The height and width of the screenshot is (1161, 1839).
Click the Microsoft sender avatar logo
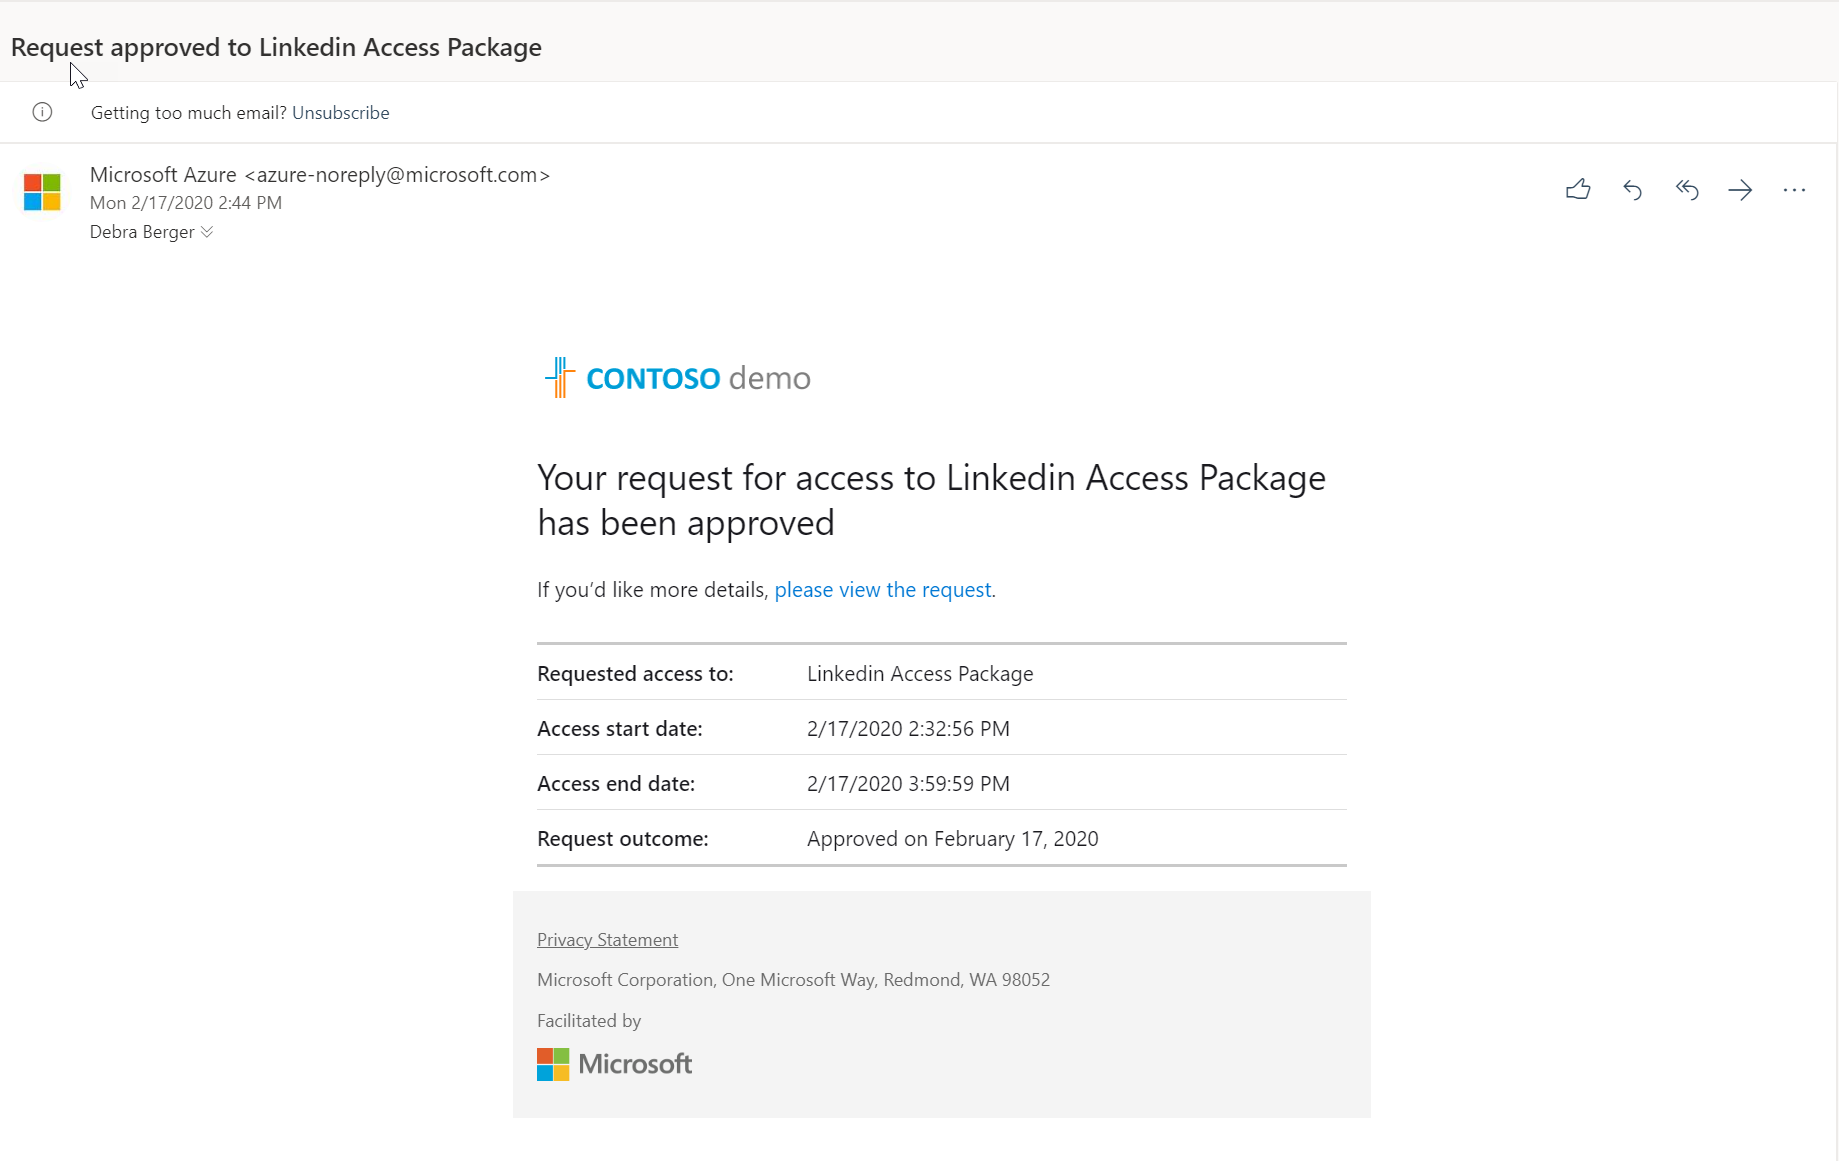(42, 192)
